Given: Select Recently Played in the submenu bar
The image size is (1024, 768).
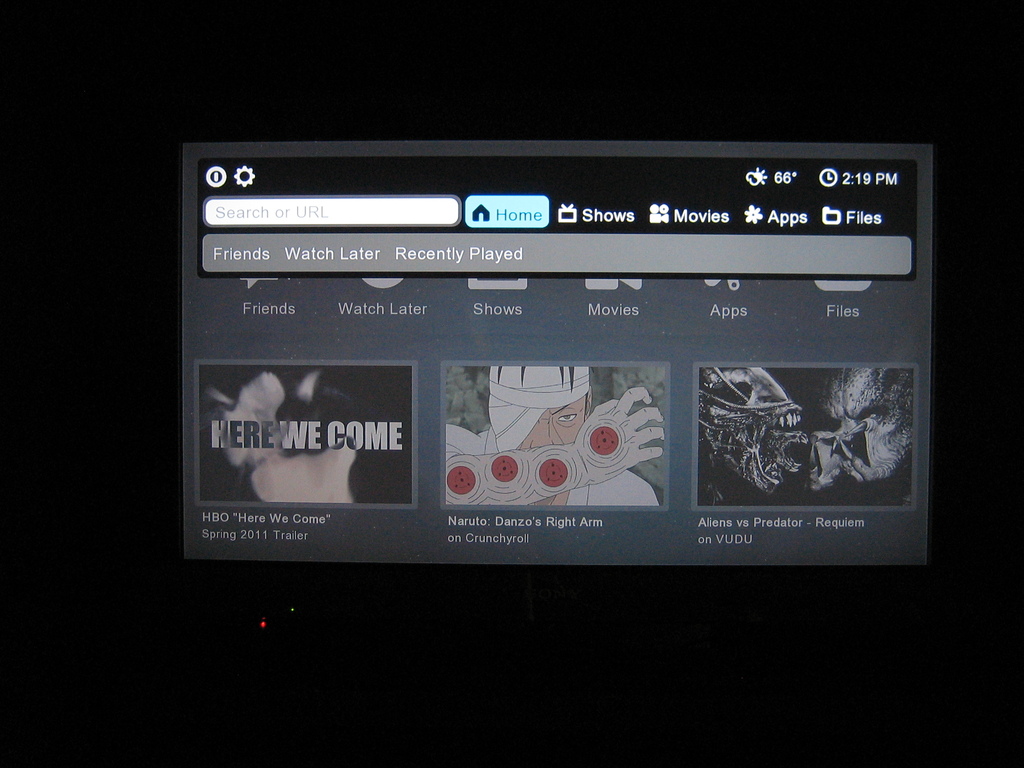Looking at the screenshot, I should [x=458, y=254].
